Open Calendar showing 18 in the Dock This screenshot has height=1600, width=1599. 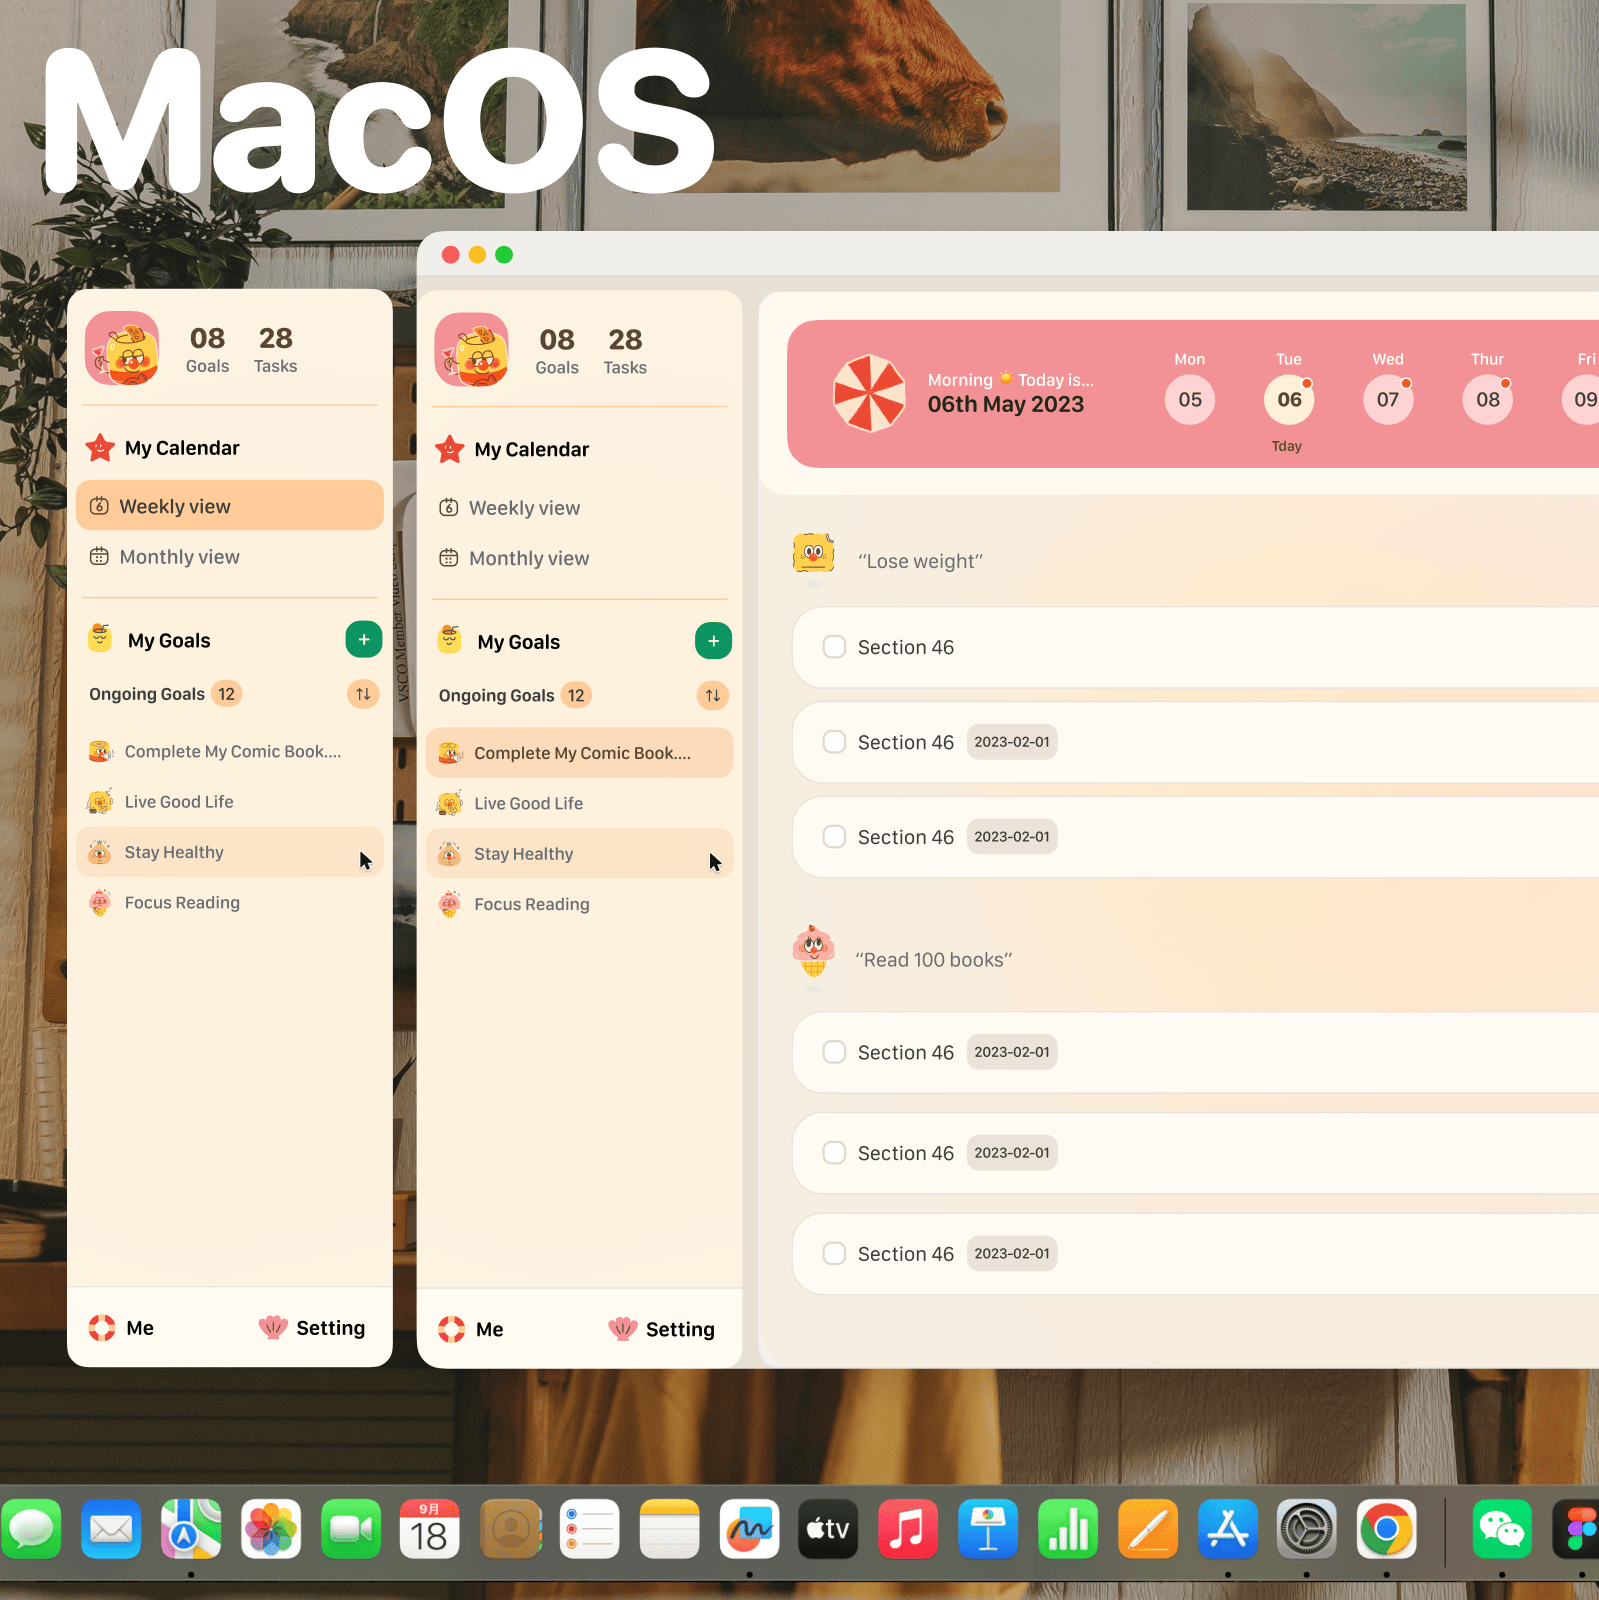(x=430, y=1529)
